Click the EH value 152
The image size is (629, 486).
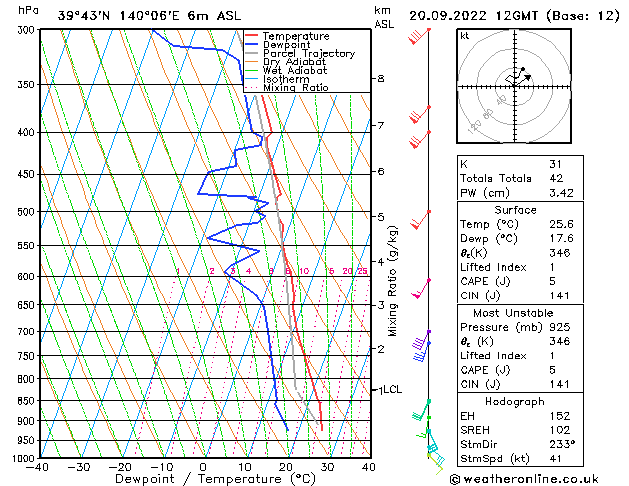560,416
